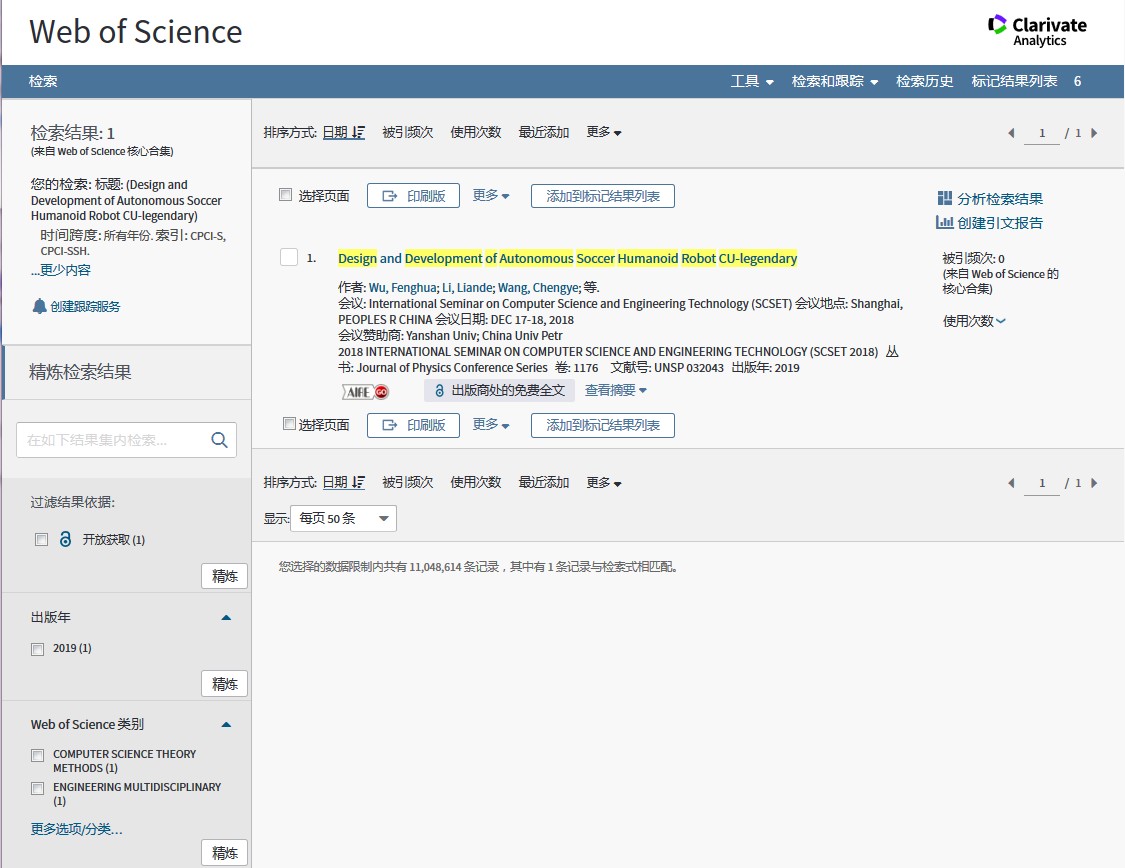Open the 每页 50 条 display dropdown
Viewport: 1125px width, 868px height.
(x=343, y=518)
